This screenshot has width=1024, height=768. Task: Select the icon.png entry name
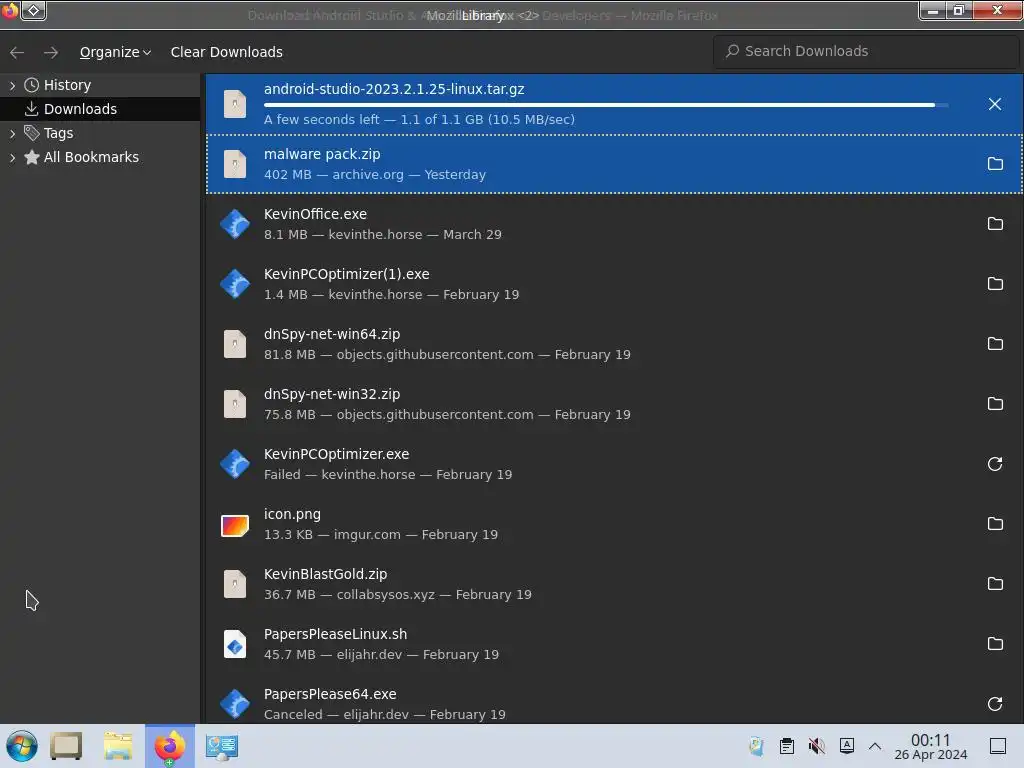tap(292, 515)
